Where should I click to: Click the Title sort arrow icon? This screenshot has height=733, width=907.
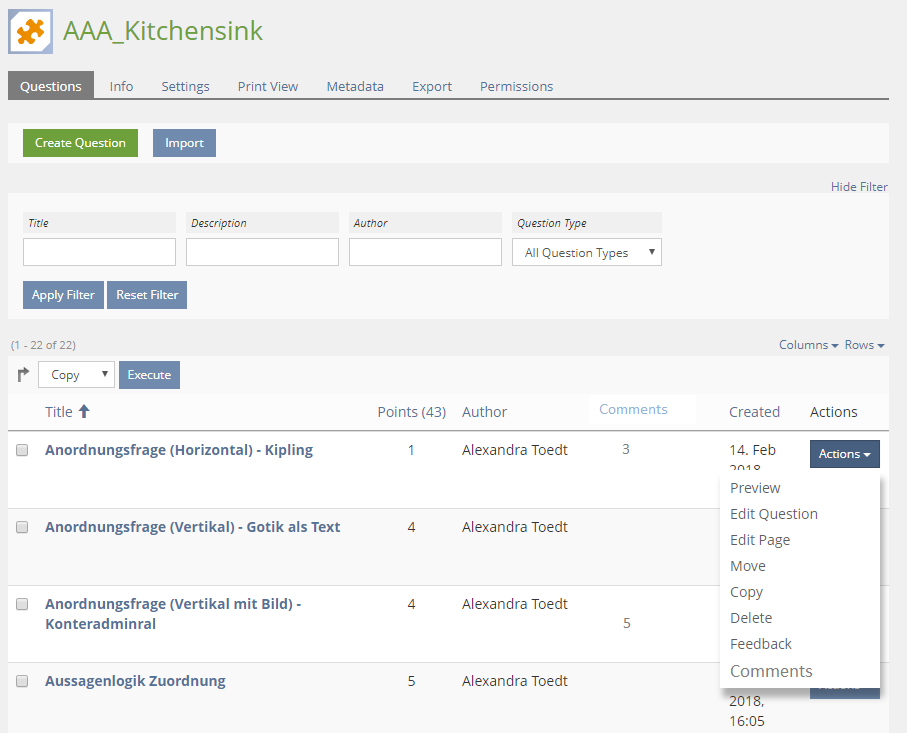(x=84, y=411)
